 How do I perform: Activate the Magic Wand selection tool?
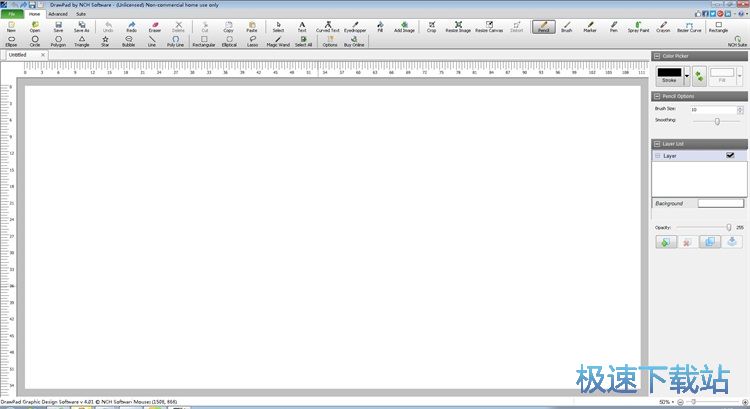(x=278, y=42)
